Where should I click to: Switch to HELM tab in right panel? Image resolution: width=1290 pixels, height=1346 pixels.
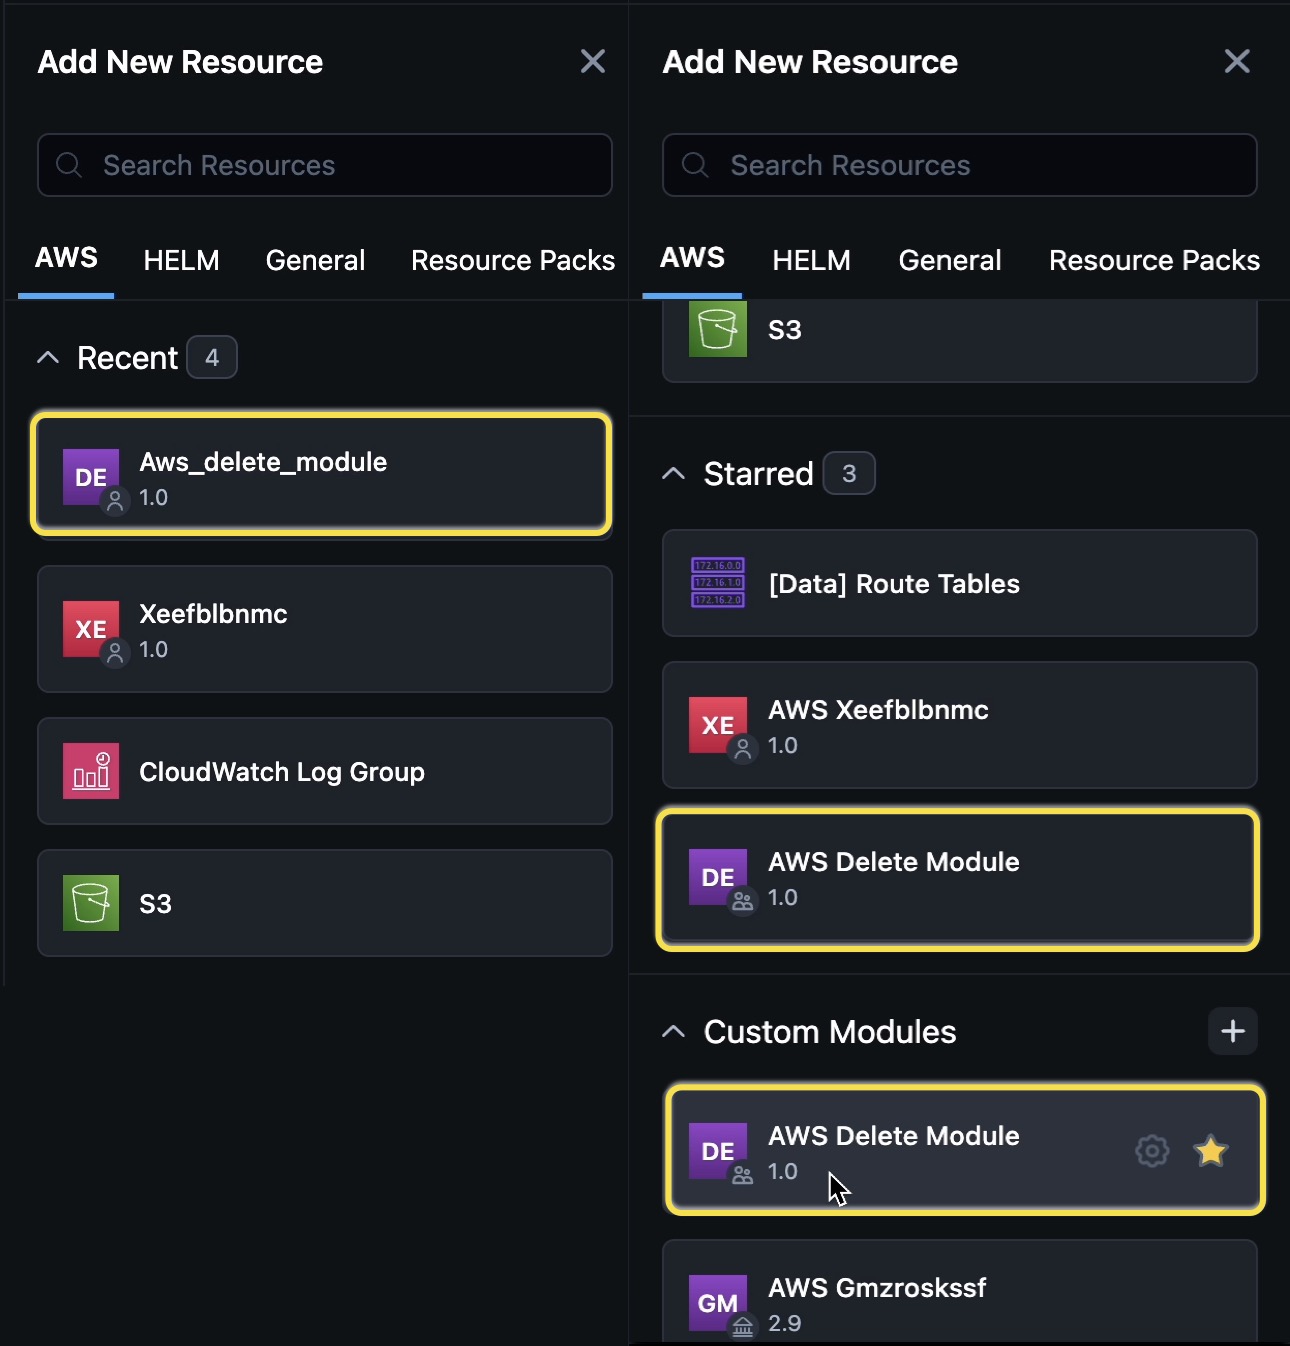(811, 260)
